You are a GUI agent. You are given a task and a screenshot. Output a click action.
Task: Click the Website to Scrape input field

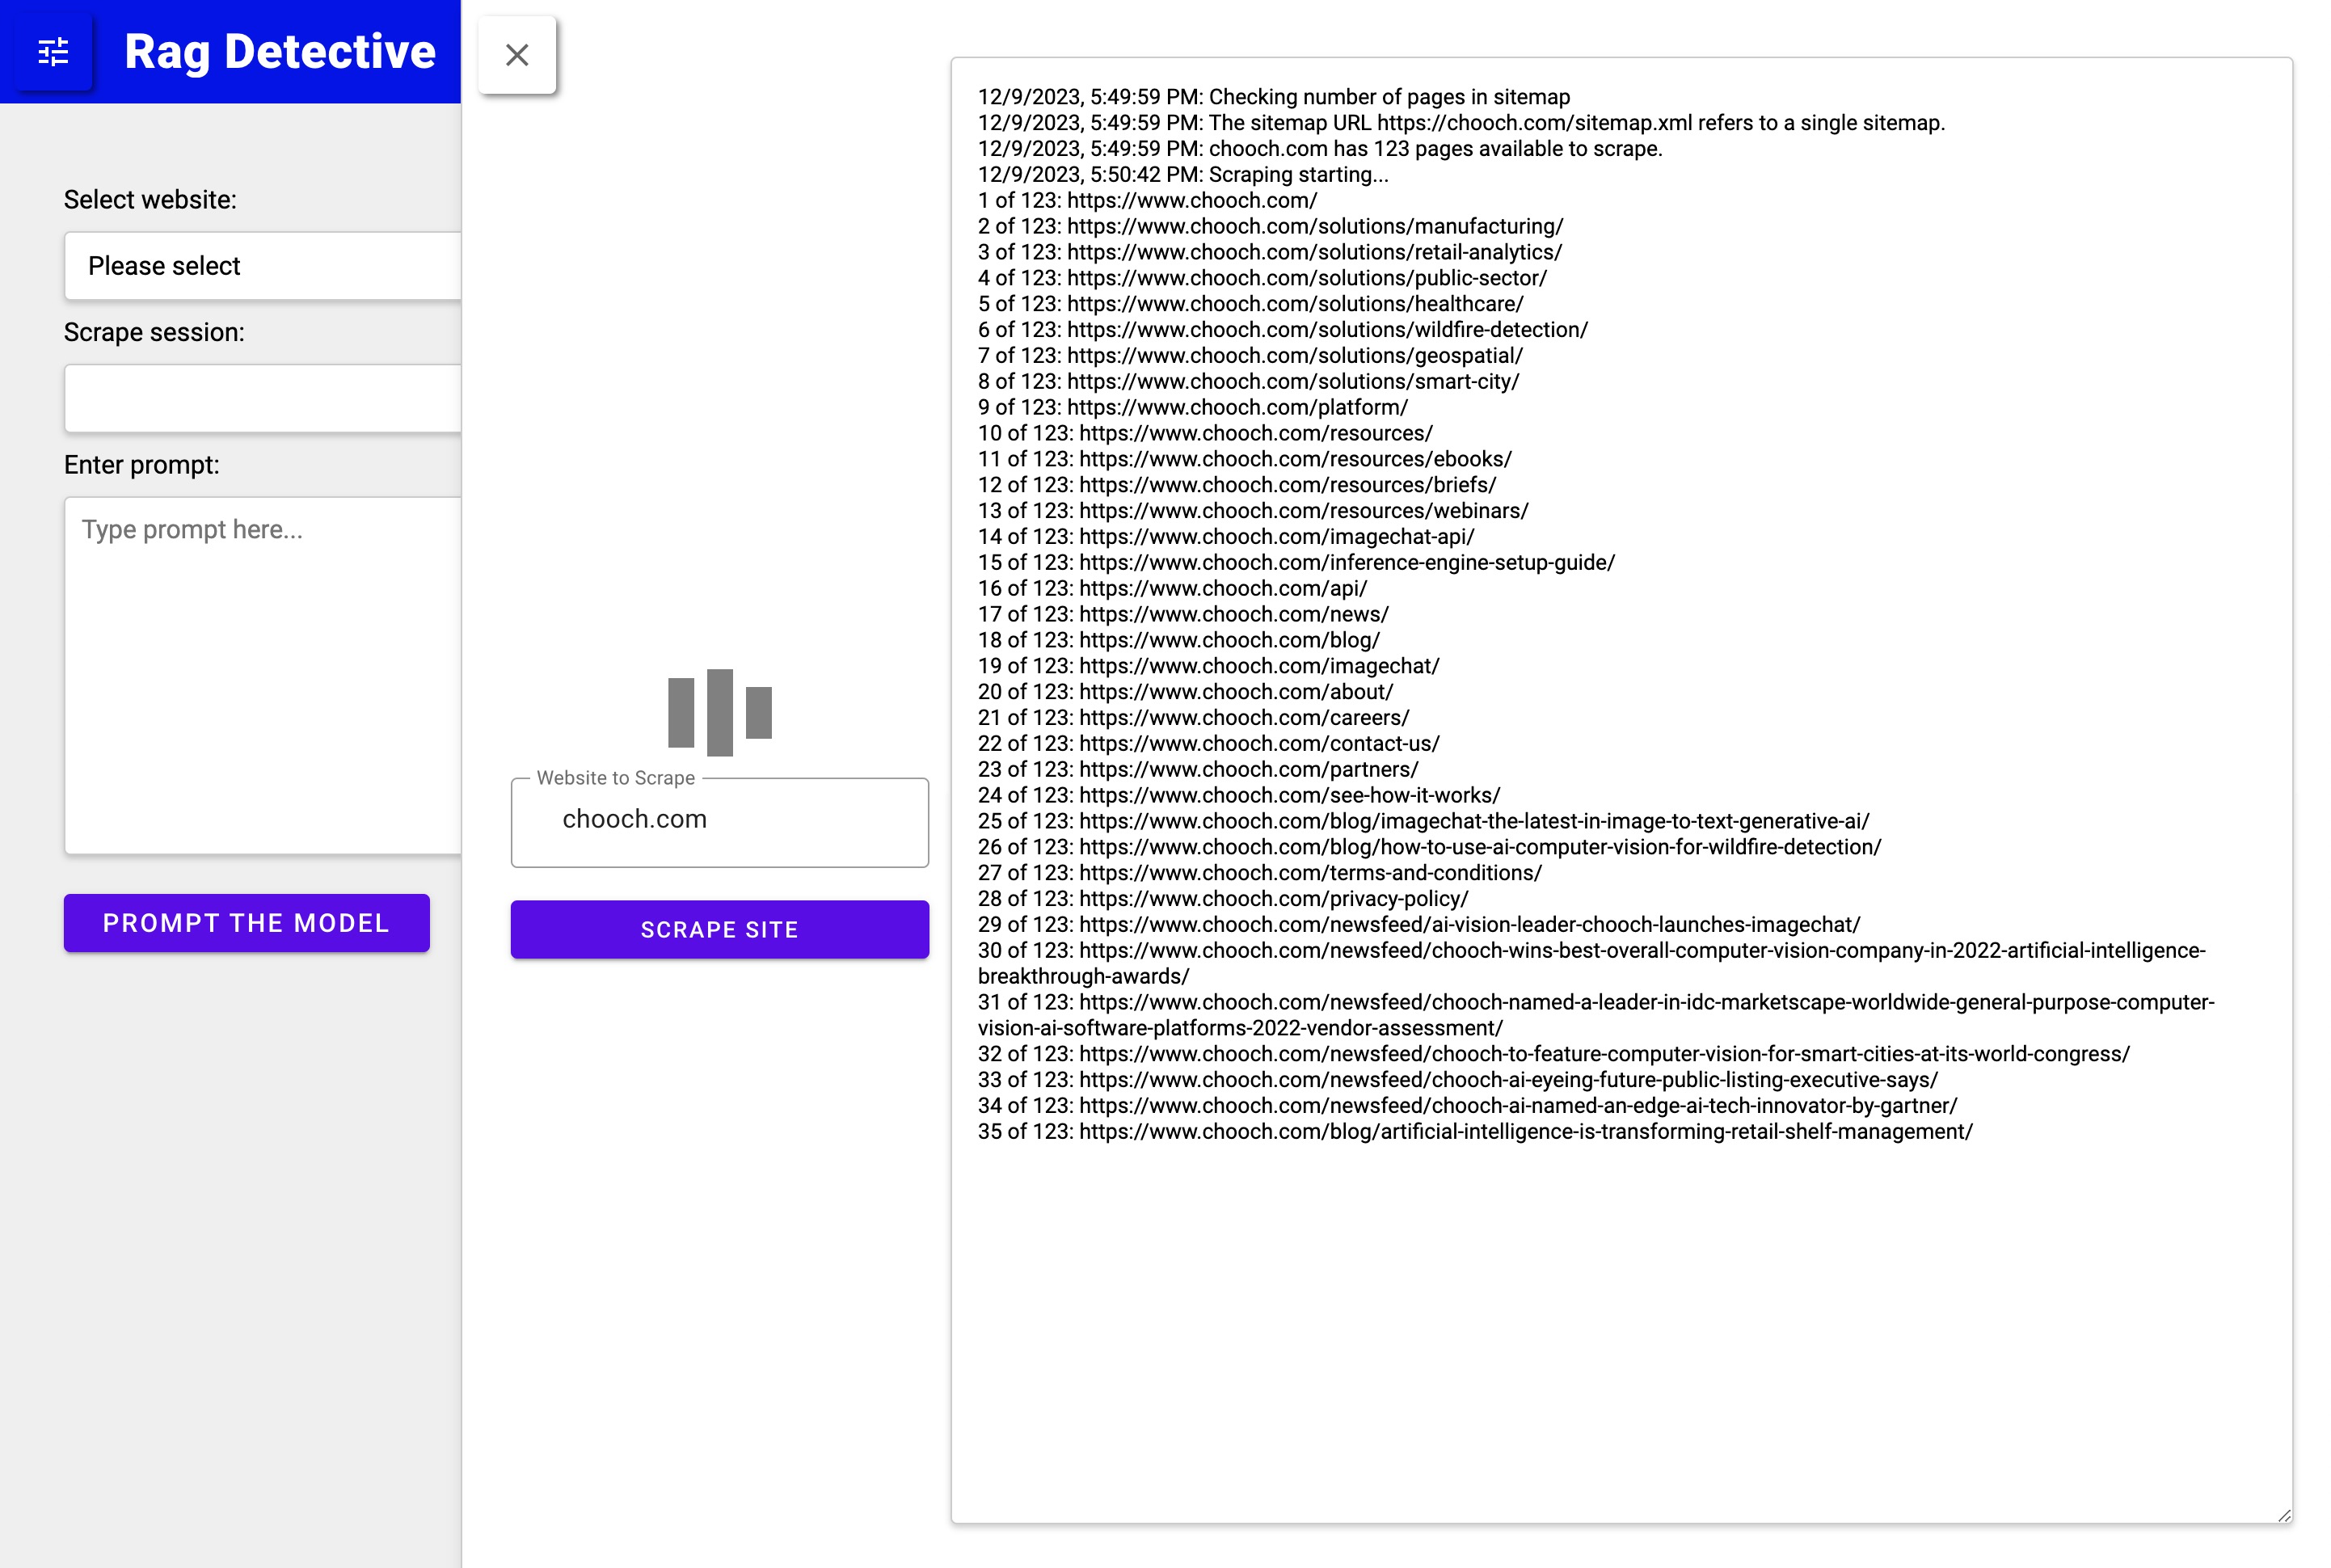coord(719,820)
